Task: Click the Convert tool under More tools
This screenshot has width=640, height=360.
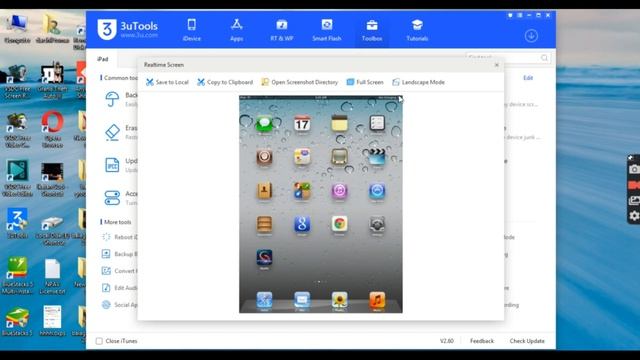Action: pos(120,271)
